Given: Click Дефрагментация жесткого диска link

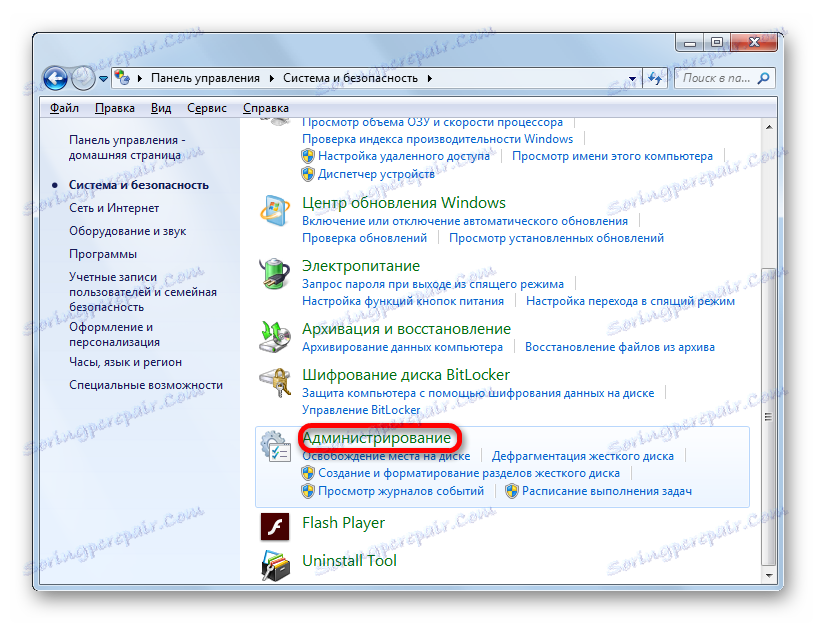Looking at the screenshot, I should (x=583, y=456).
